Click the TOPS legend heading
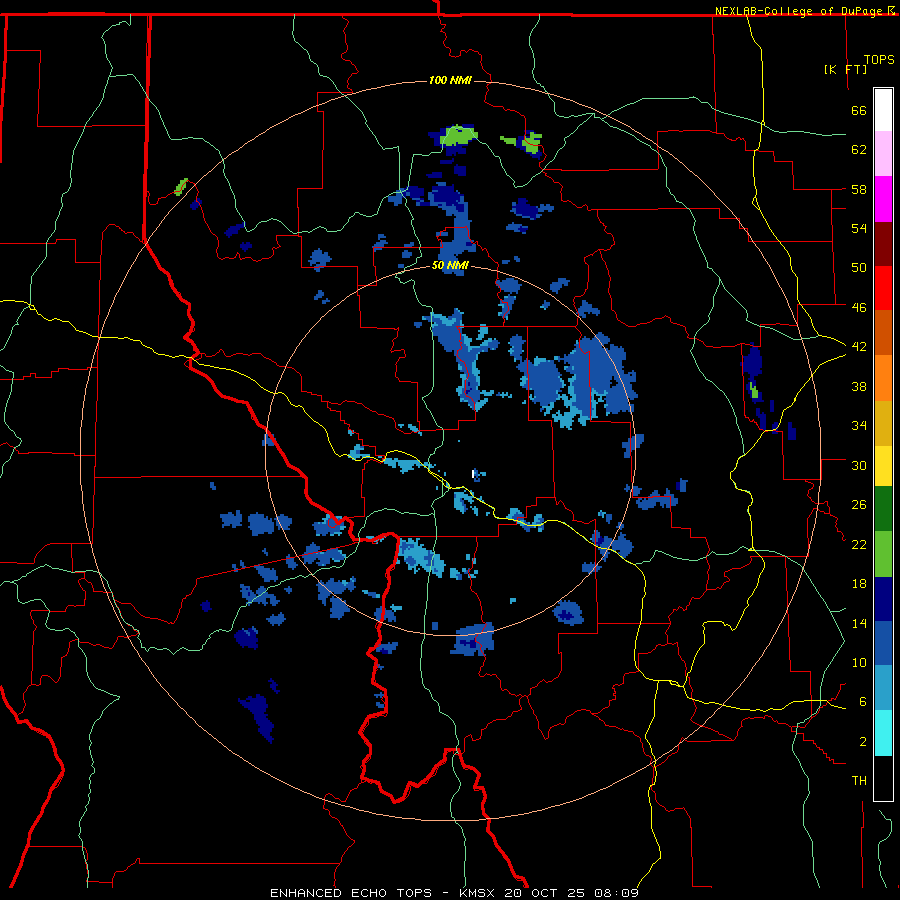The width and height of the screenshot is (900, 900). [x=879, y=59]
